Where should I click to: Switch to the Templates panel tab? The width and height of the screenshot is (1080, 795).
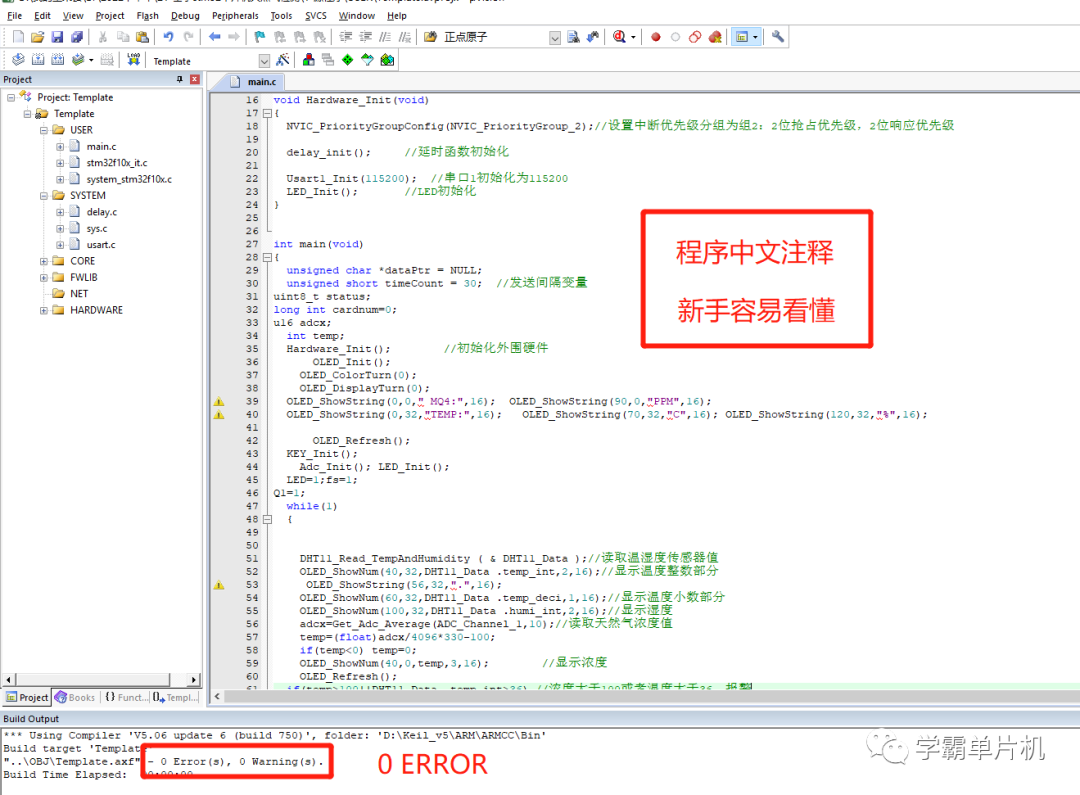click(175, 697)
